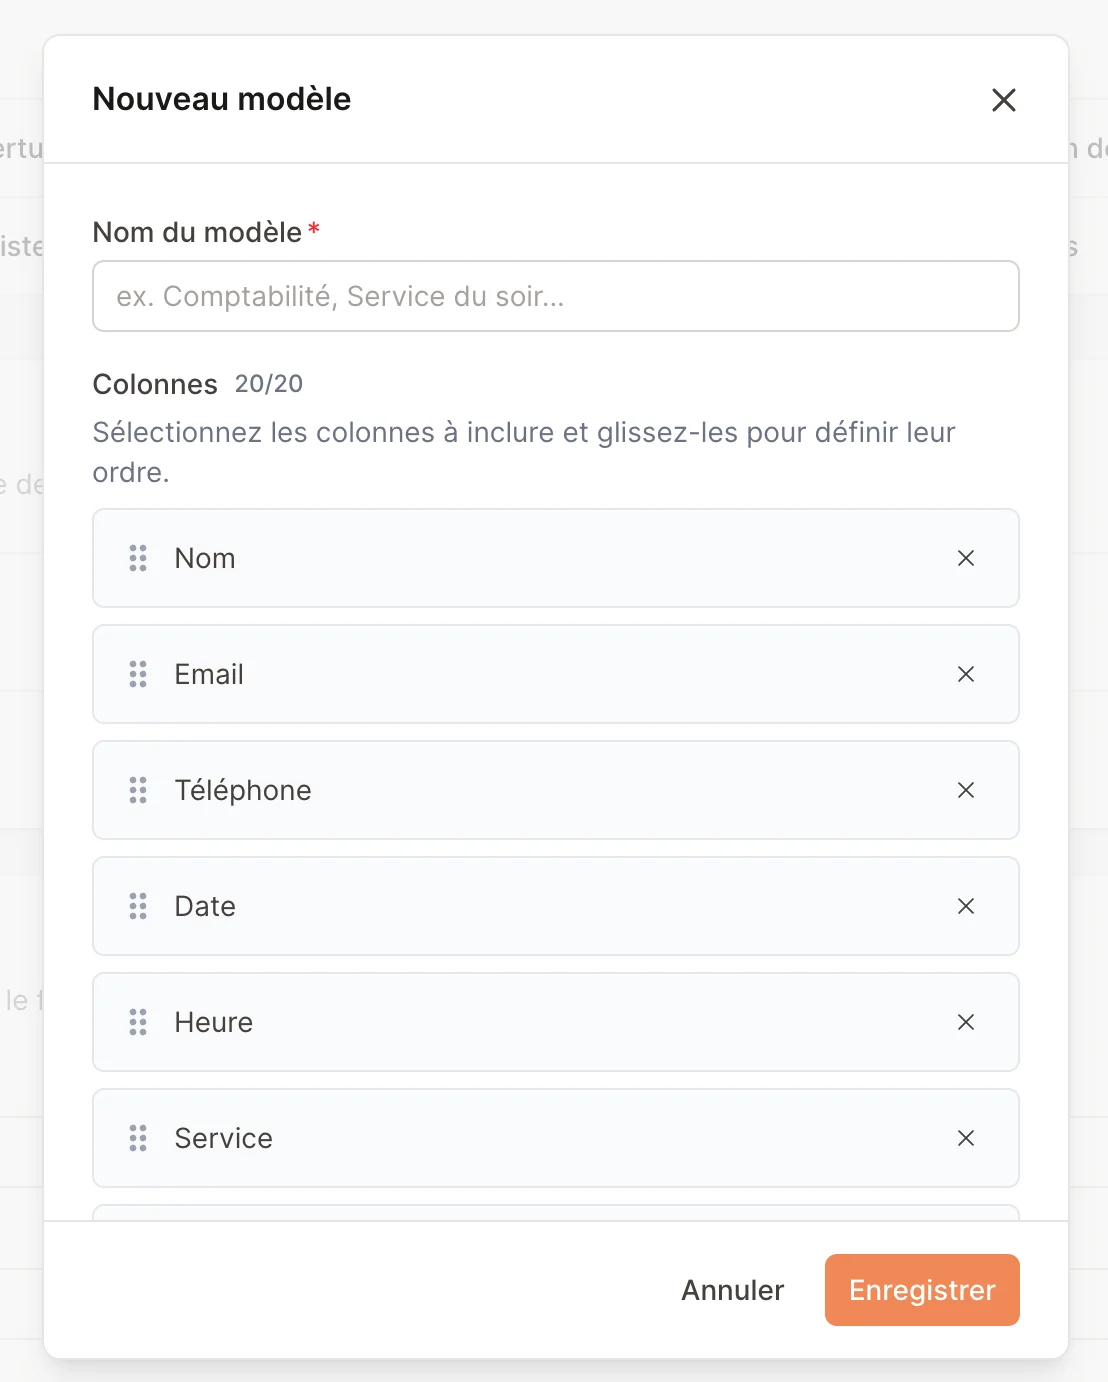The image size is (1108, 1382).
Task: Remove the Service column
Action: pos(966,1138)
